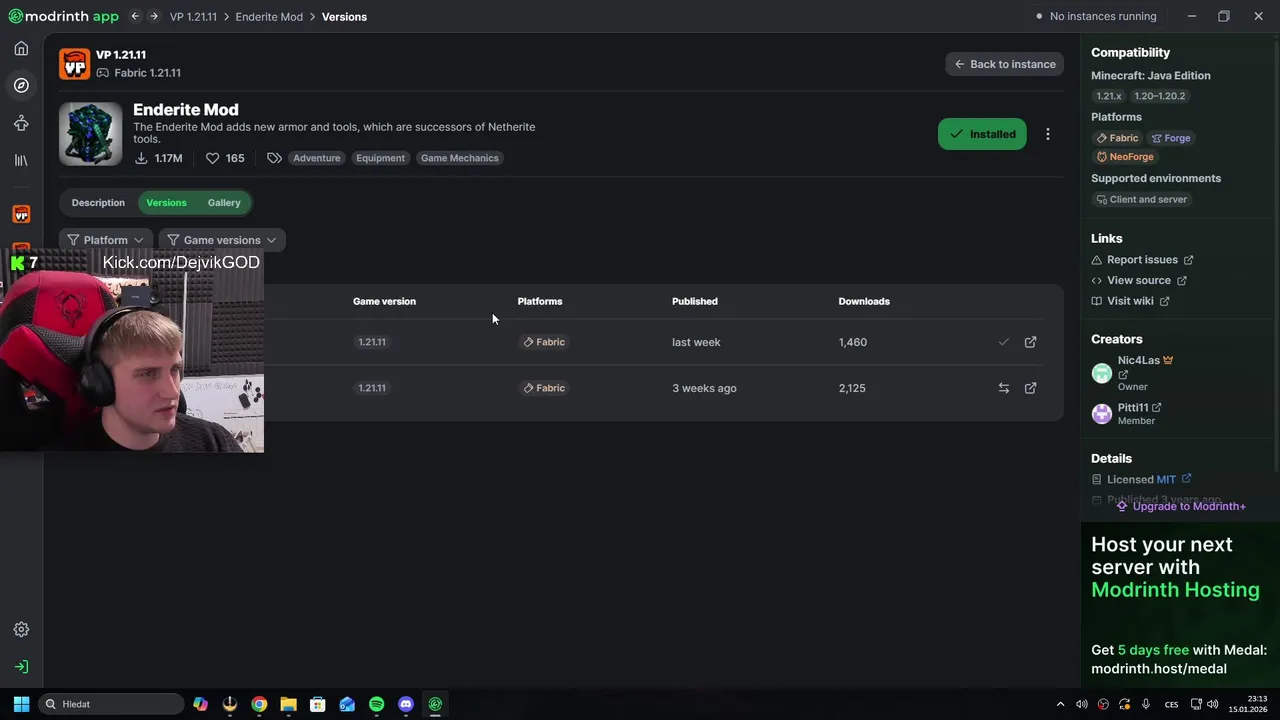Click the Game Mechanics category tag
This screenshot has width=1280, height=720.
pyautogui.click(x=460, y=158)
